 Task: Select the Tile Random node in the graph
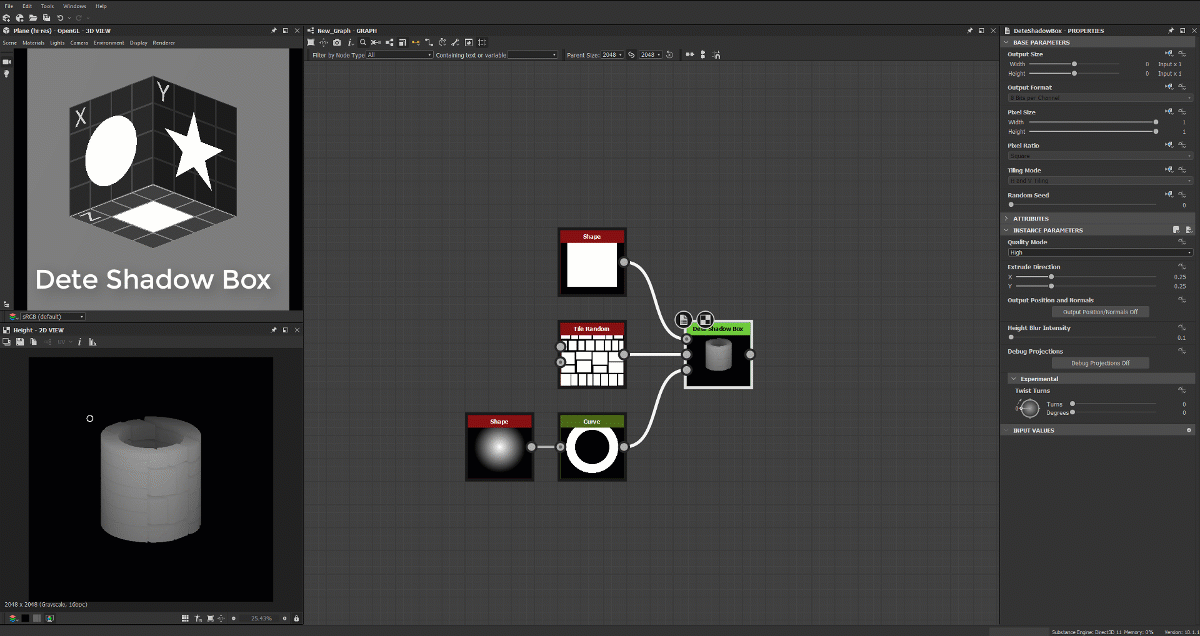591,355
